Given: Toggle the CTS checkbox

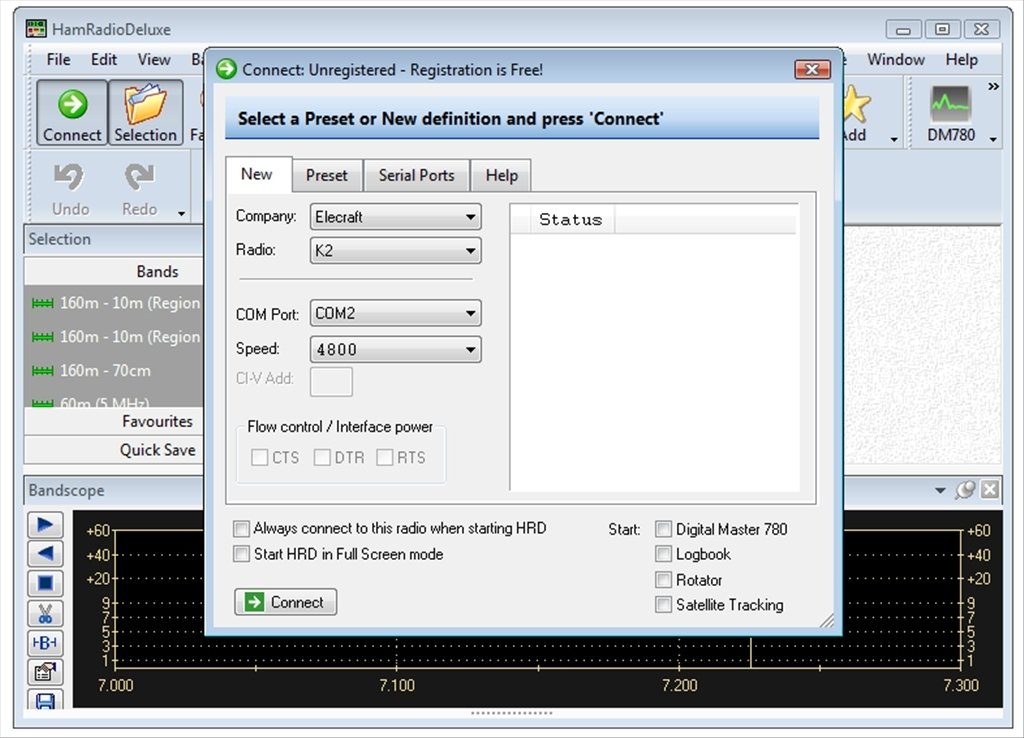Looking at the screenshot, I should [259, 457].
